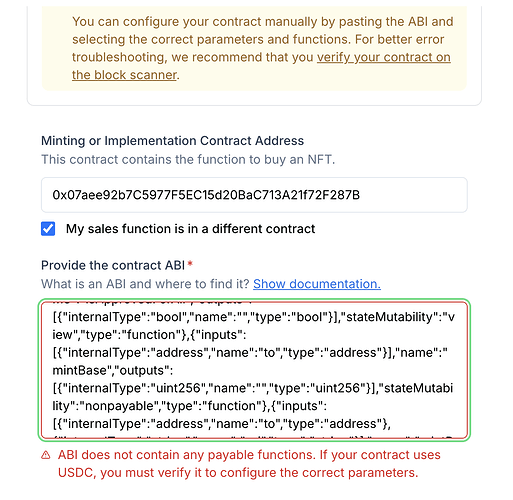
Task: Click the 0x07aee92b7C59 address text
Action: click(206, 195)
